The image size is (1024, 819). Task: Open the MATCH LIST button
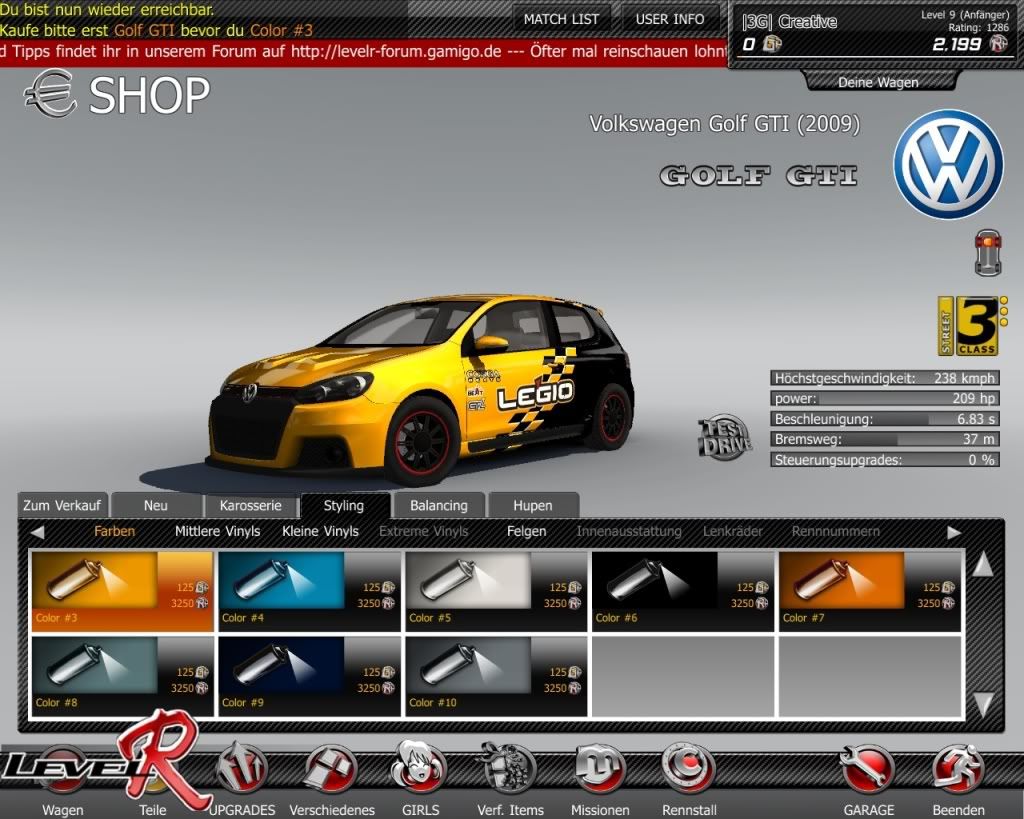tap(561, 19)
